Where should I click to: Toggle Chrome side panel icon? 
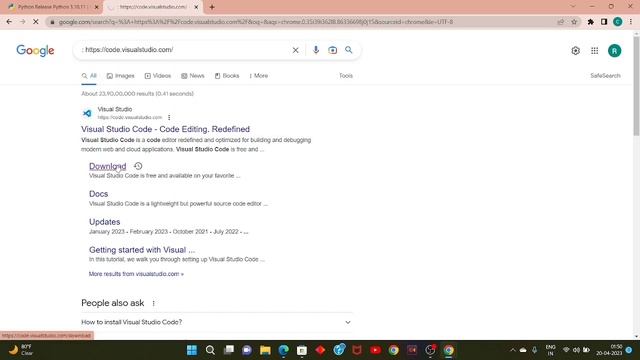pyautogui.click(x=604, y=22)
